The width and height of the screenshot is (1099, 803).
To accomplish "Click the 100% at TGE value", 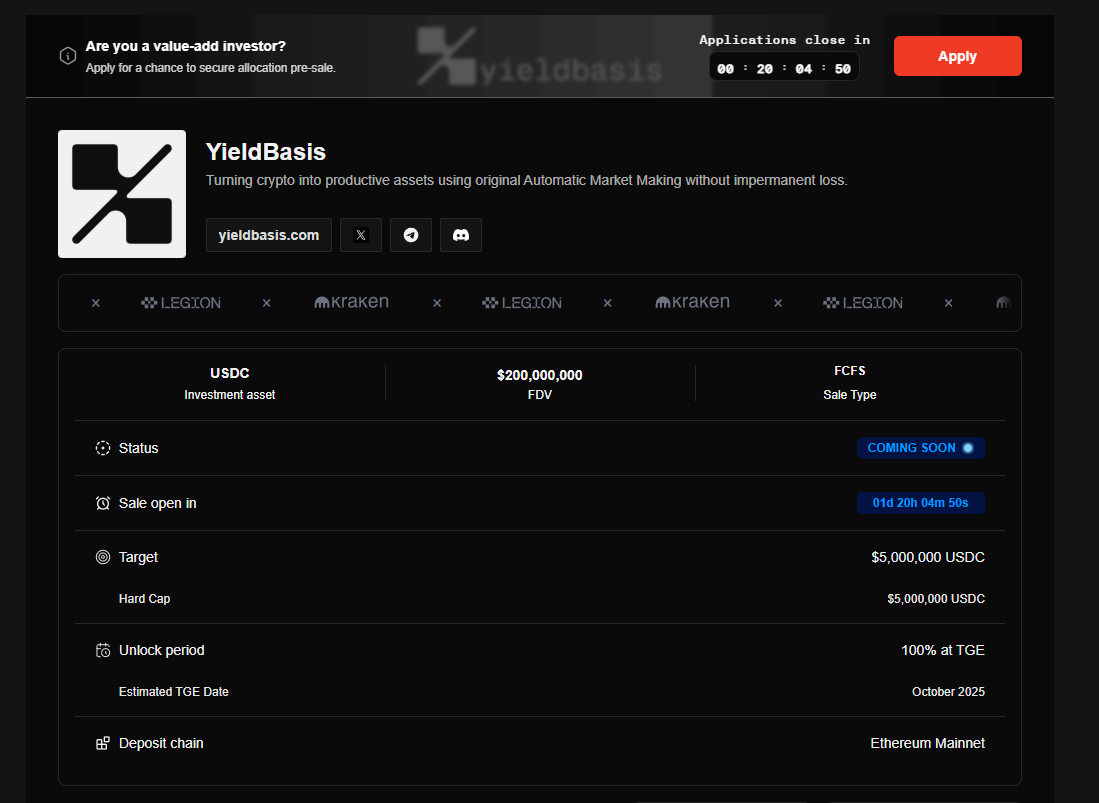I will click(943, 650).
